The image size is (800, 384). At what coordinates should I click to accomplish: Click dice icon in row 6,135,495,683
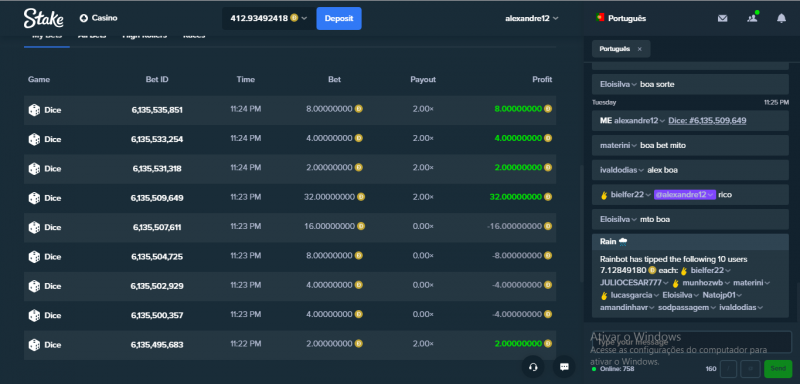tap(34, 345)
